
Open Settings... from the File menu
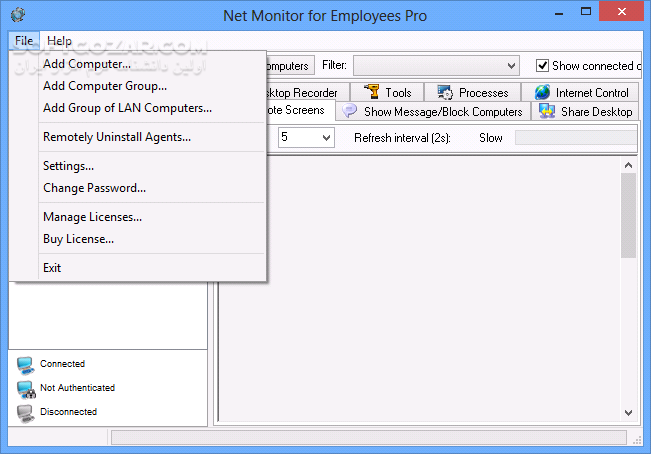(x=137, y=166)
